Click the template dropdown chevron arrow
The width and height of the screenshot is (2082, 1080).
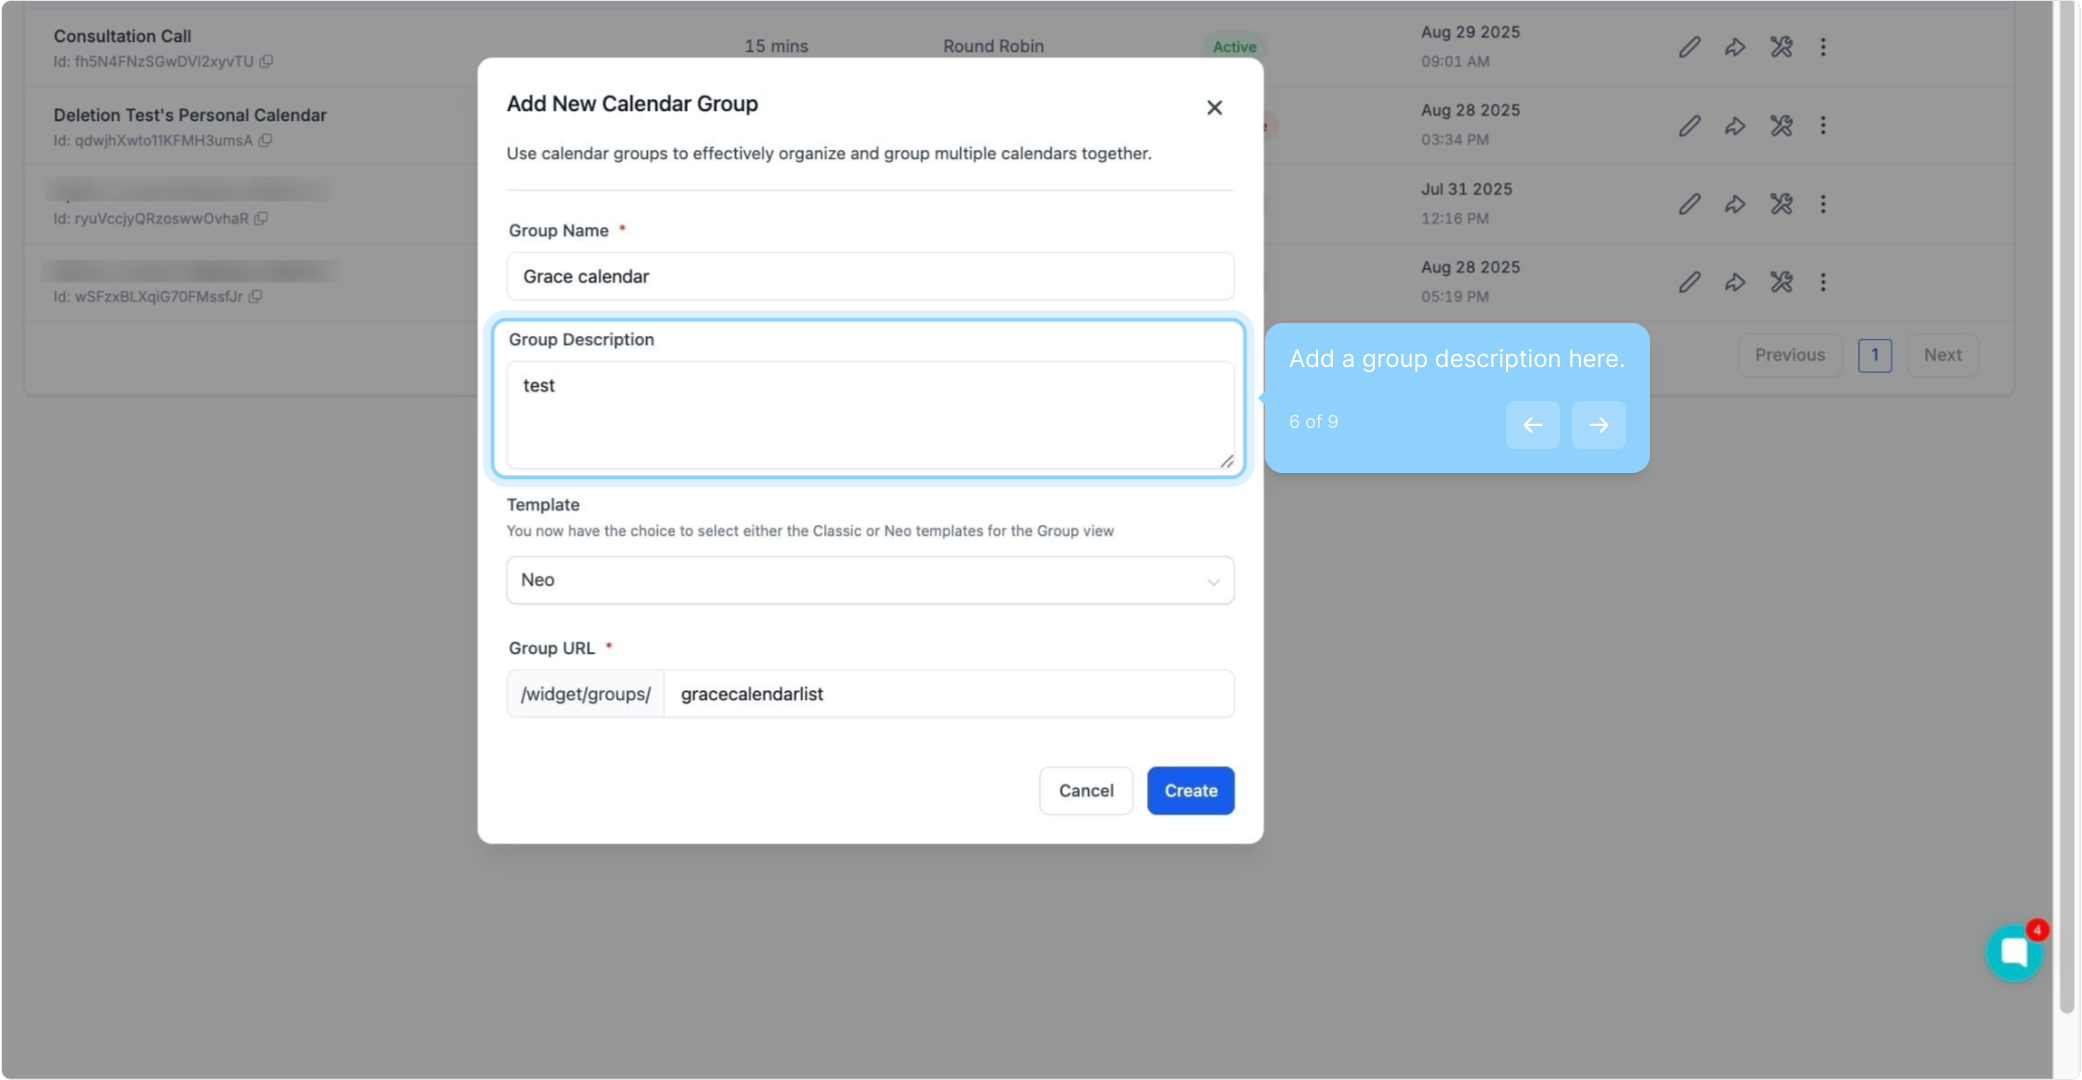(x=1213, y=582)
